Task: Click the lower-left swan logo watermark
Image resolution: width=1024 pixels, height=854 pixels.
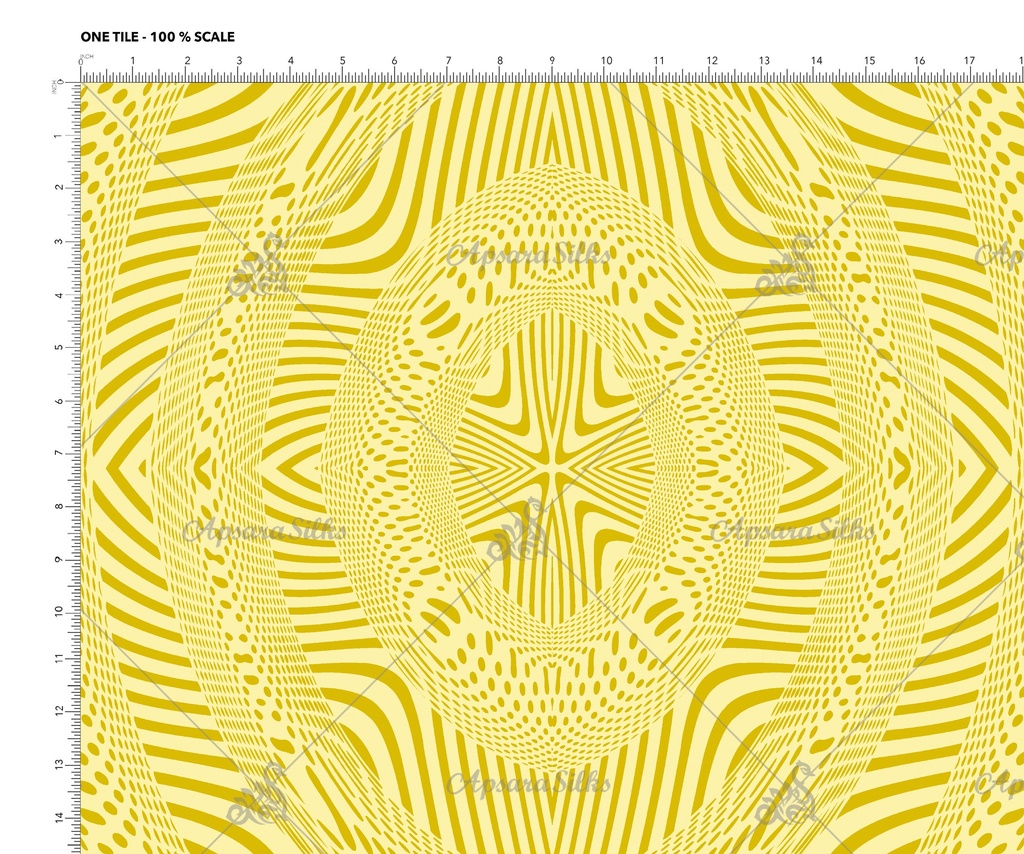Action: (x=257, y=793)
